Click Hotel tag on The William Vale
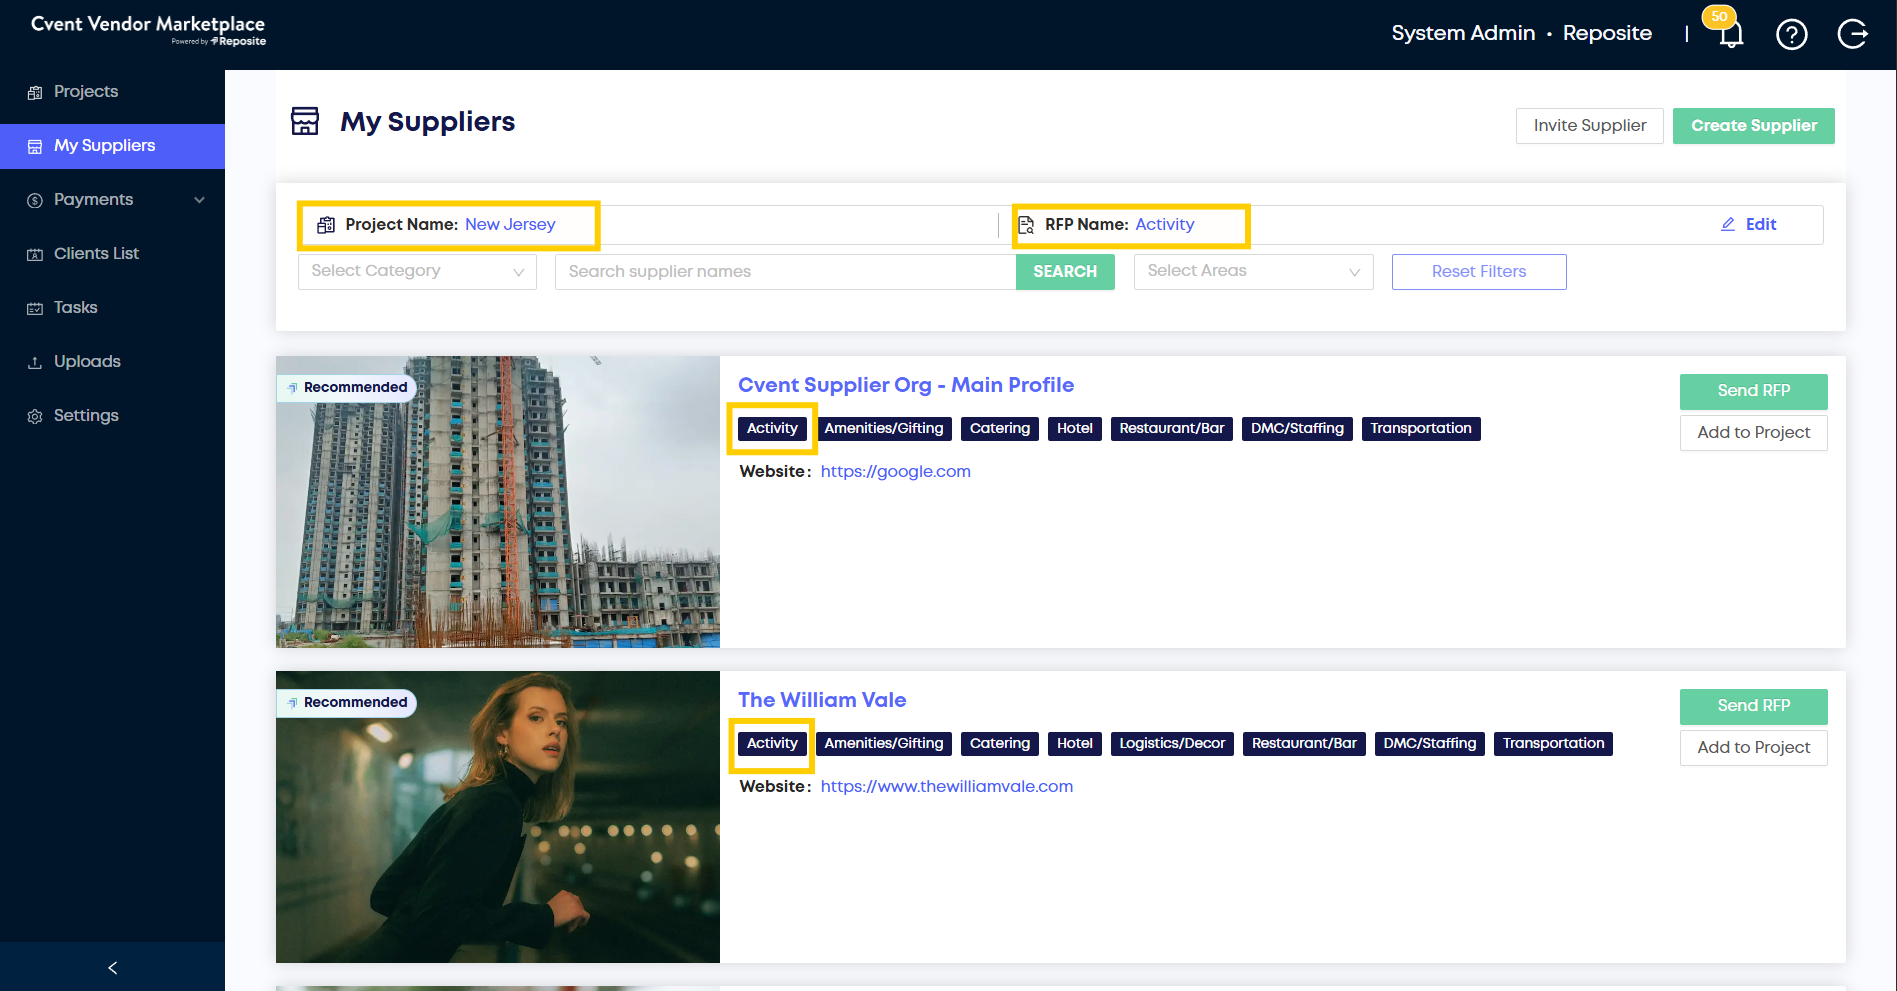The image size is (1897, 991). point(1075,744)
